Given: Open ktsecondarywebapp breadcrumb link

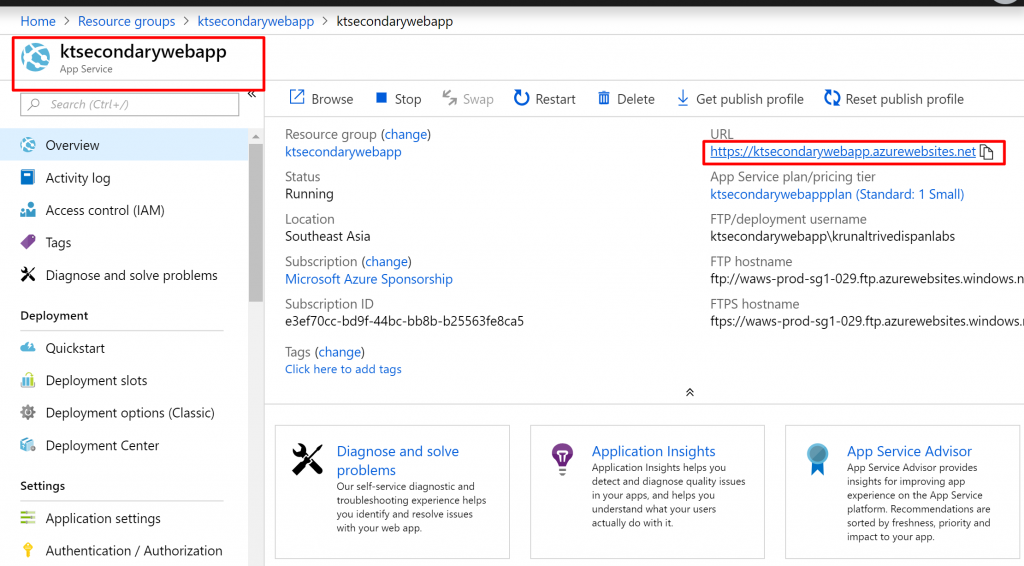Looking at the screenshot, I should [x=255, y=21].
